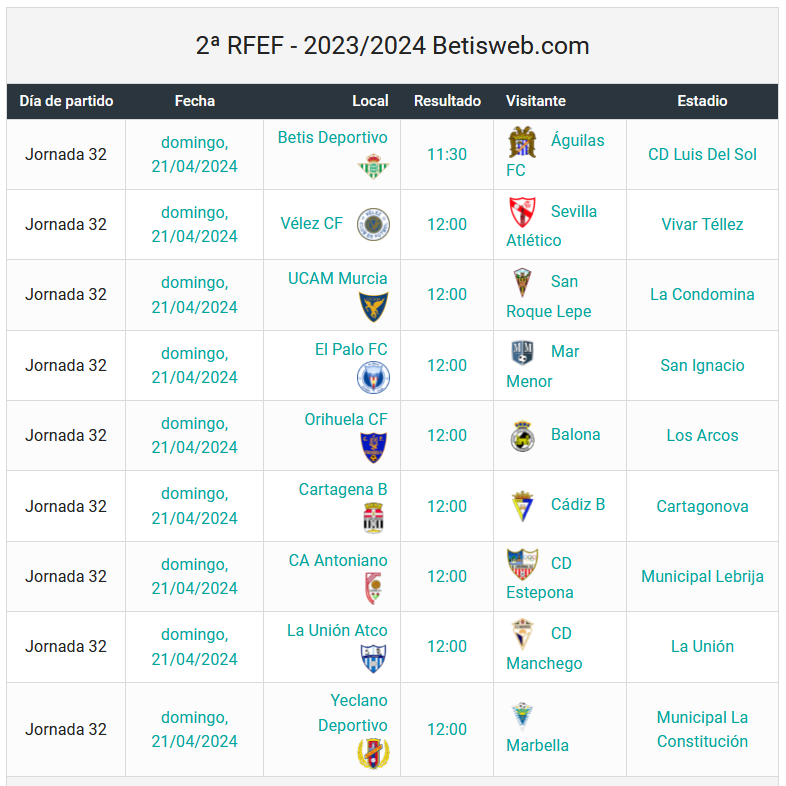Click the Yeclano Deportivo crest
Screen dimensions: 786x786
click(x=373, y=753)
